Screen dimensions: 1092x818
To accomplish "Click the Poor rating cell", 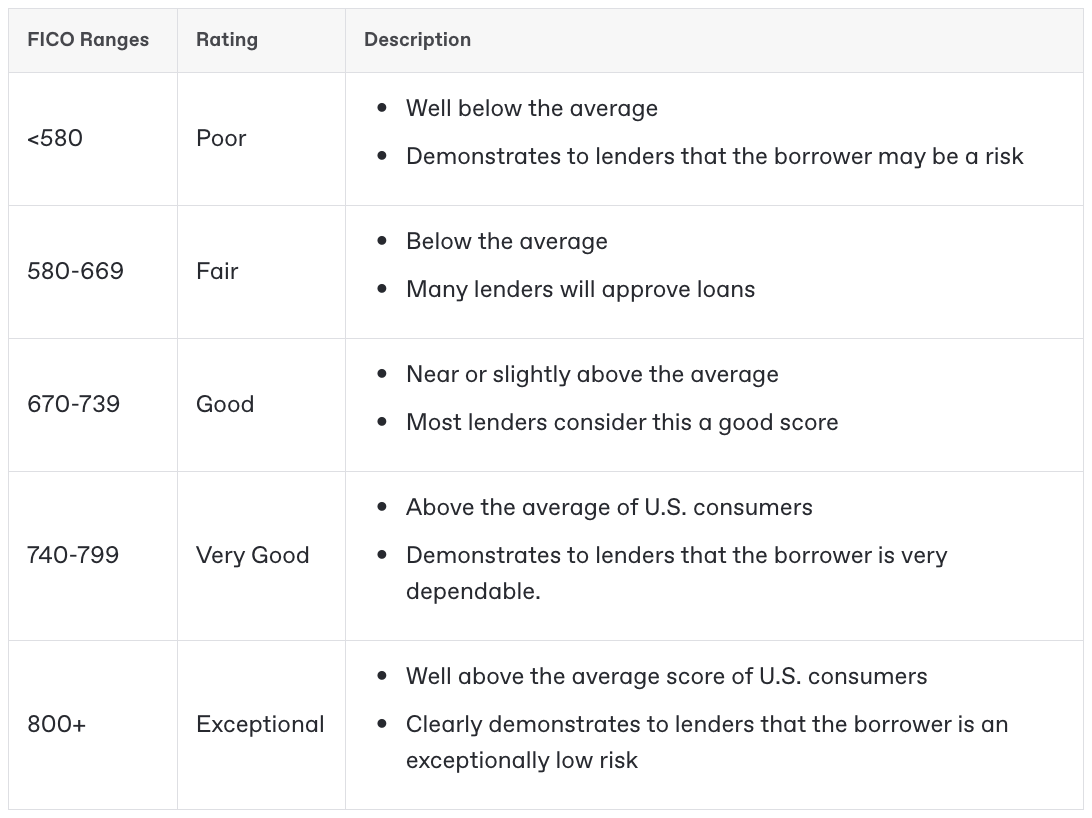I will coord(221,138).
